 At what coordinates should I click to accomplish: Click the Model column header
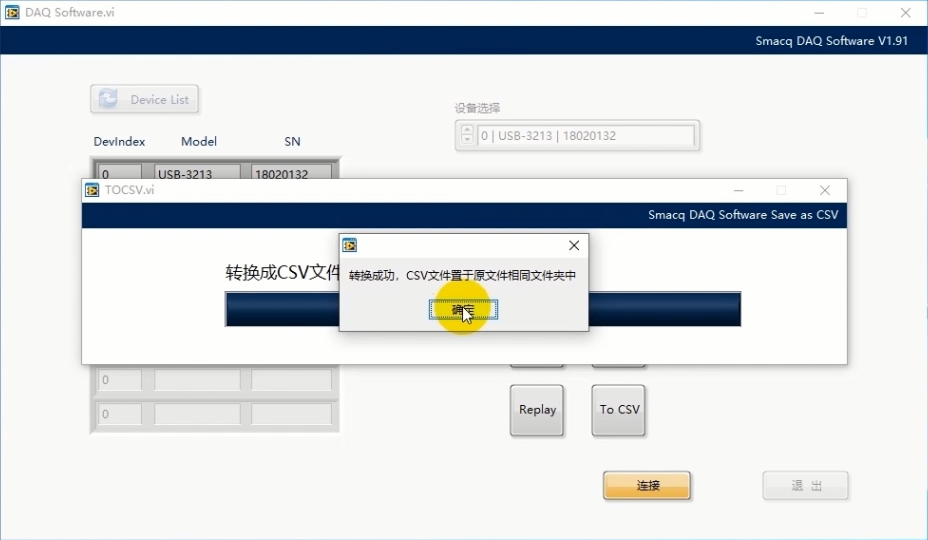click(199, 142)
